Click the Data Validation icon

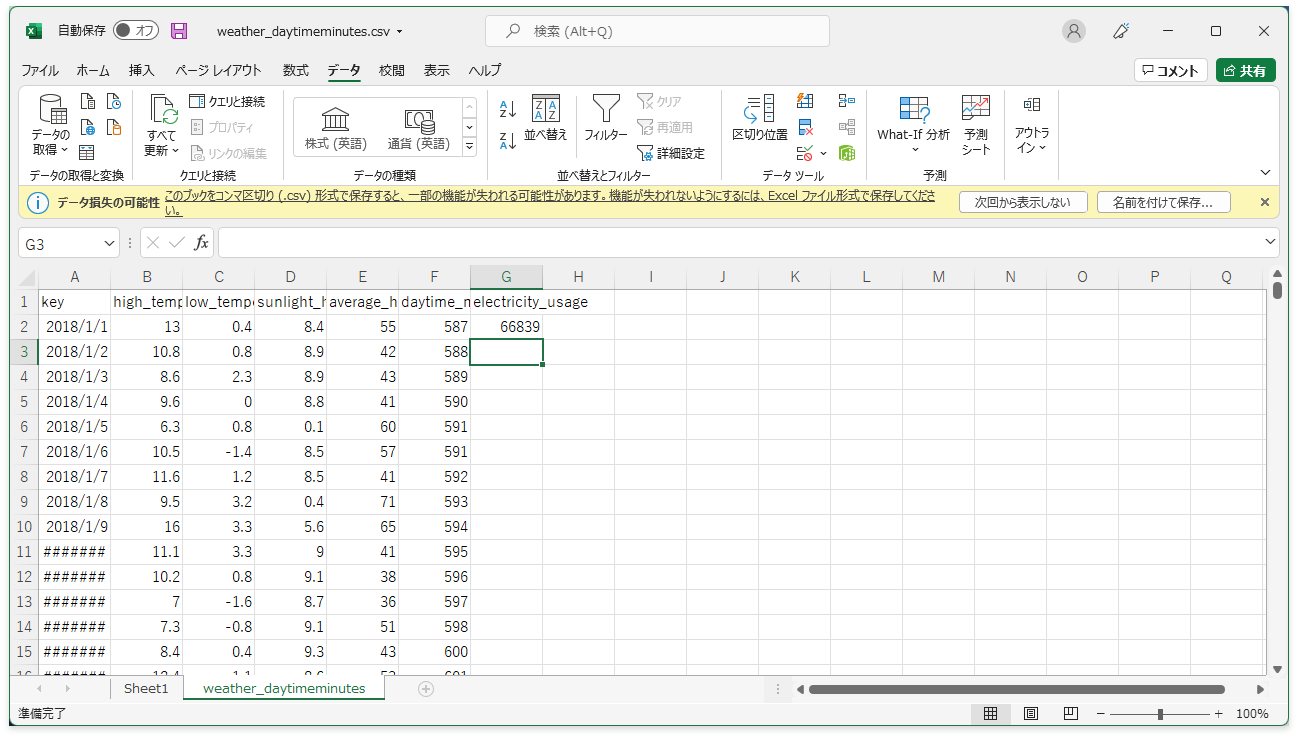coord(804,153)
